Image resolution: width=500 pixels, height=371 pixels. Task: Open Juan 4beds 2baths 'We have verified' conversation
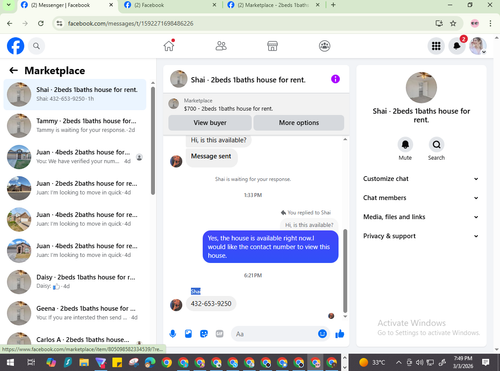75,157
